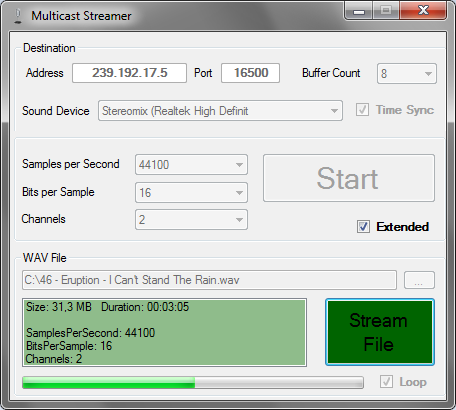
Task: Open the Bits per Sample dropdown
Action: coord(191,192)
